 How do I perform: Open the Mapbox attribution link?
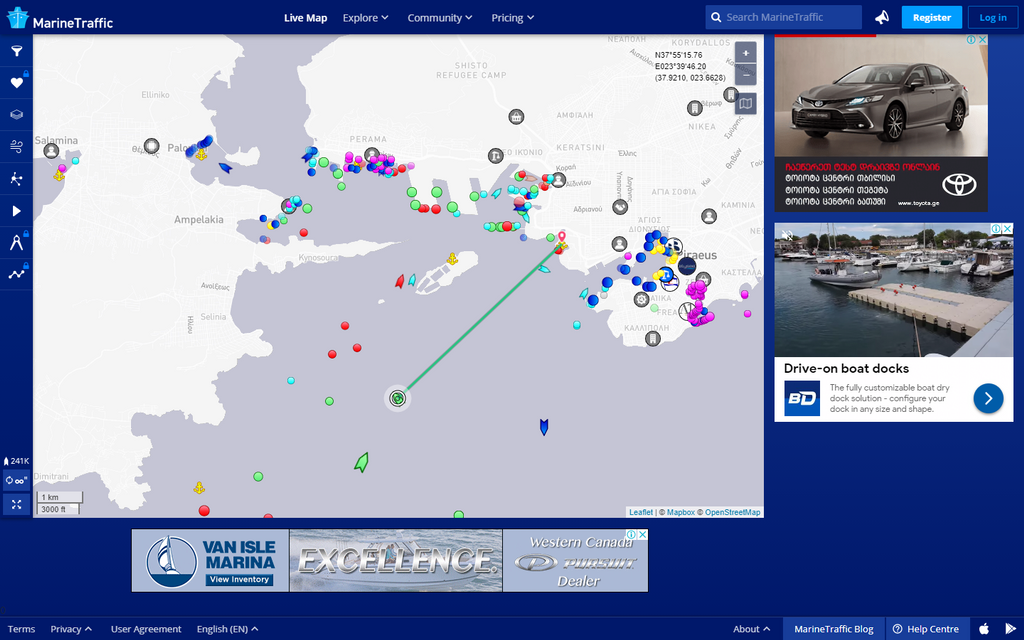(680, 512)
